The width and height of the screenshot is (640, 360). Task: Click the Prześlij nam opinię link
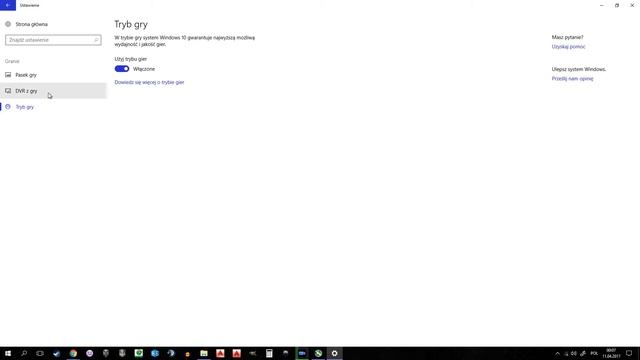pyautogui.click(x=572, y=78)
